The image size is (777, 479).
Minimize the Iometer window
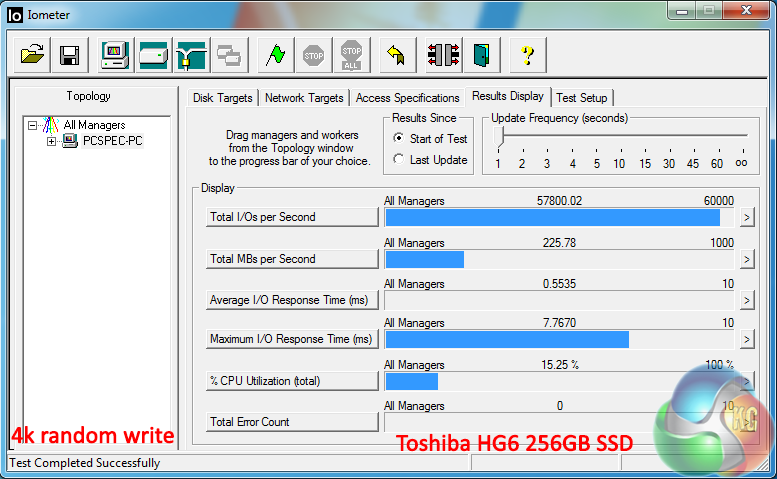click(682, 11)
